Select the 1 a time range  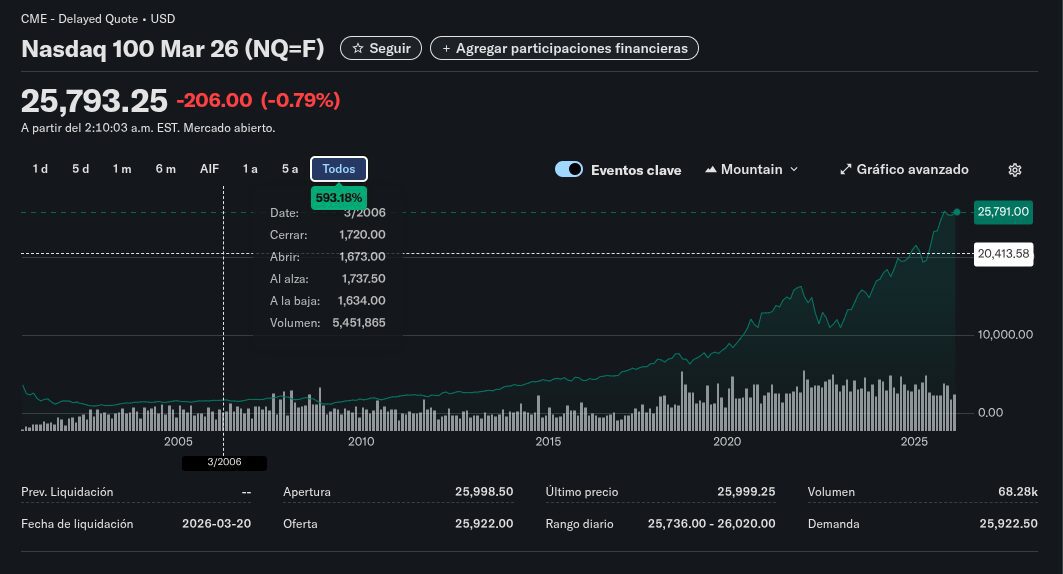[x=250, y=169]
